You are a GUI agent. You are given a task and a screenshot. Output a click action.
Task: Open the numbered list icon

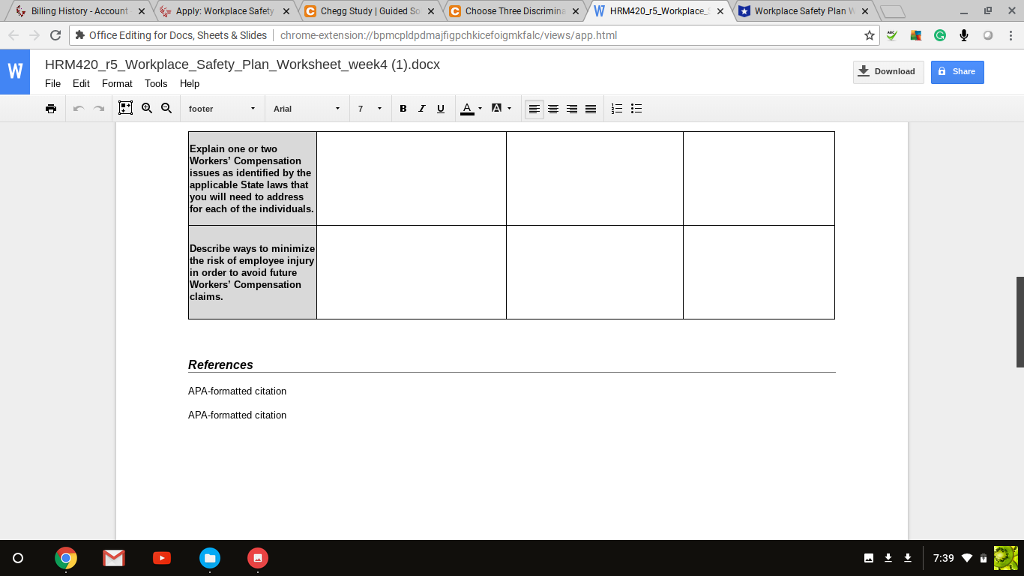pyautogui.click(x=616, y=108)
